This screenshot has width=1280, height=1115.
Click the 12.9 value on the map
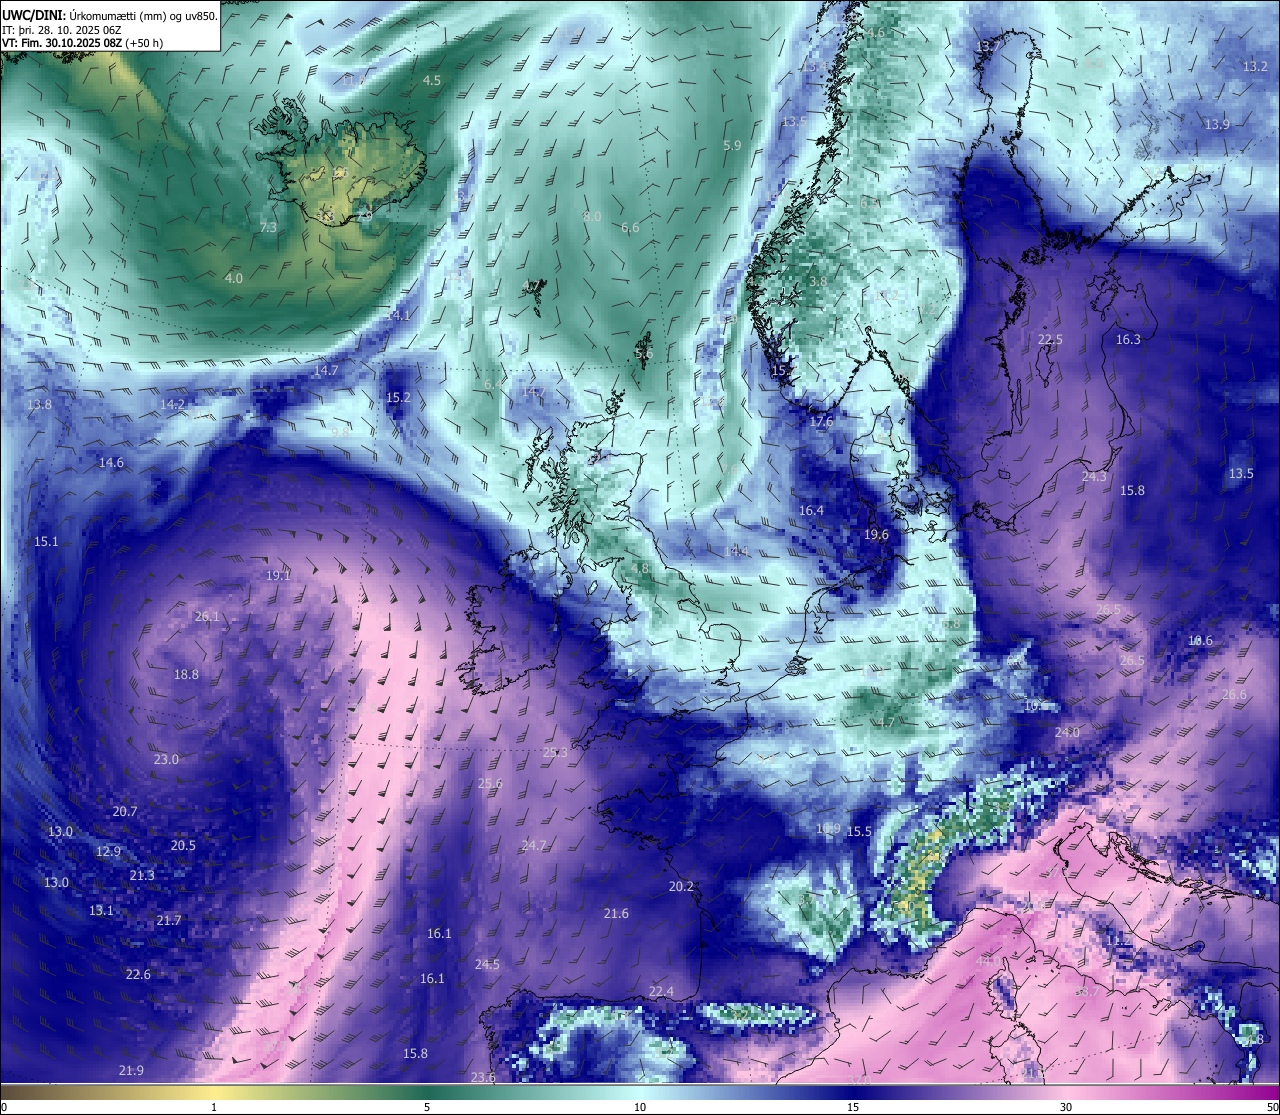point(108,852)
